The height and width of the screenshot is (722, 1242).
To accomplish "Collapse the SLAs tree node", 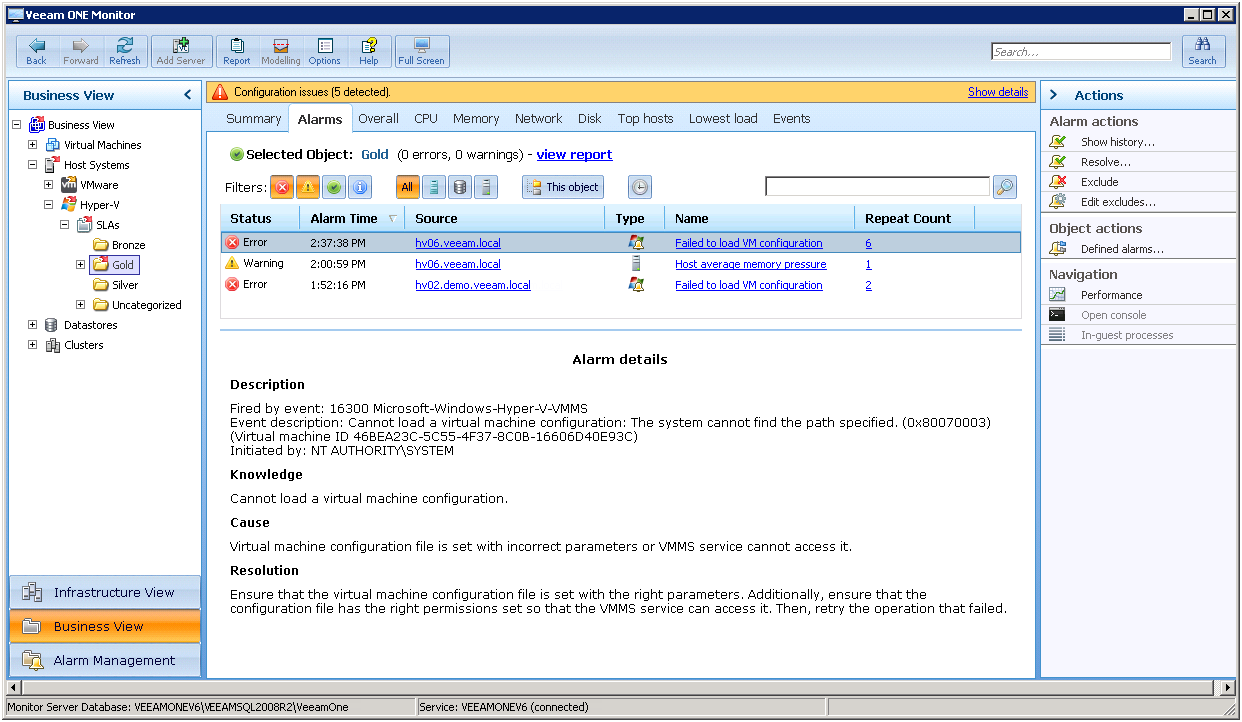I will (65, 225).
